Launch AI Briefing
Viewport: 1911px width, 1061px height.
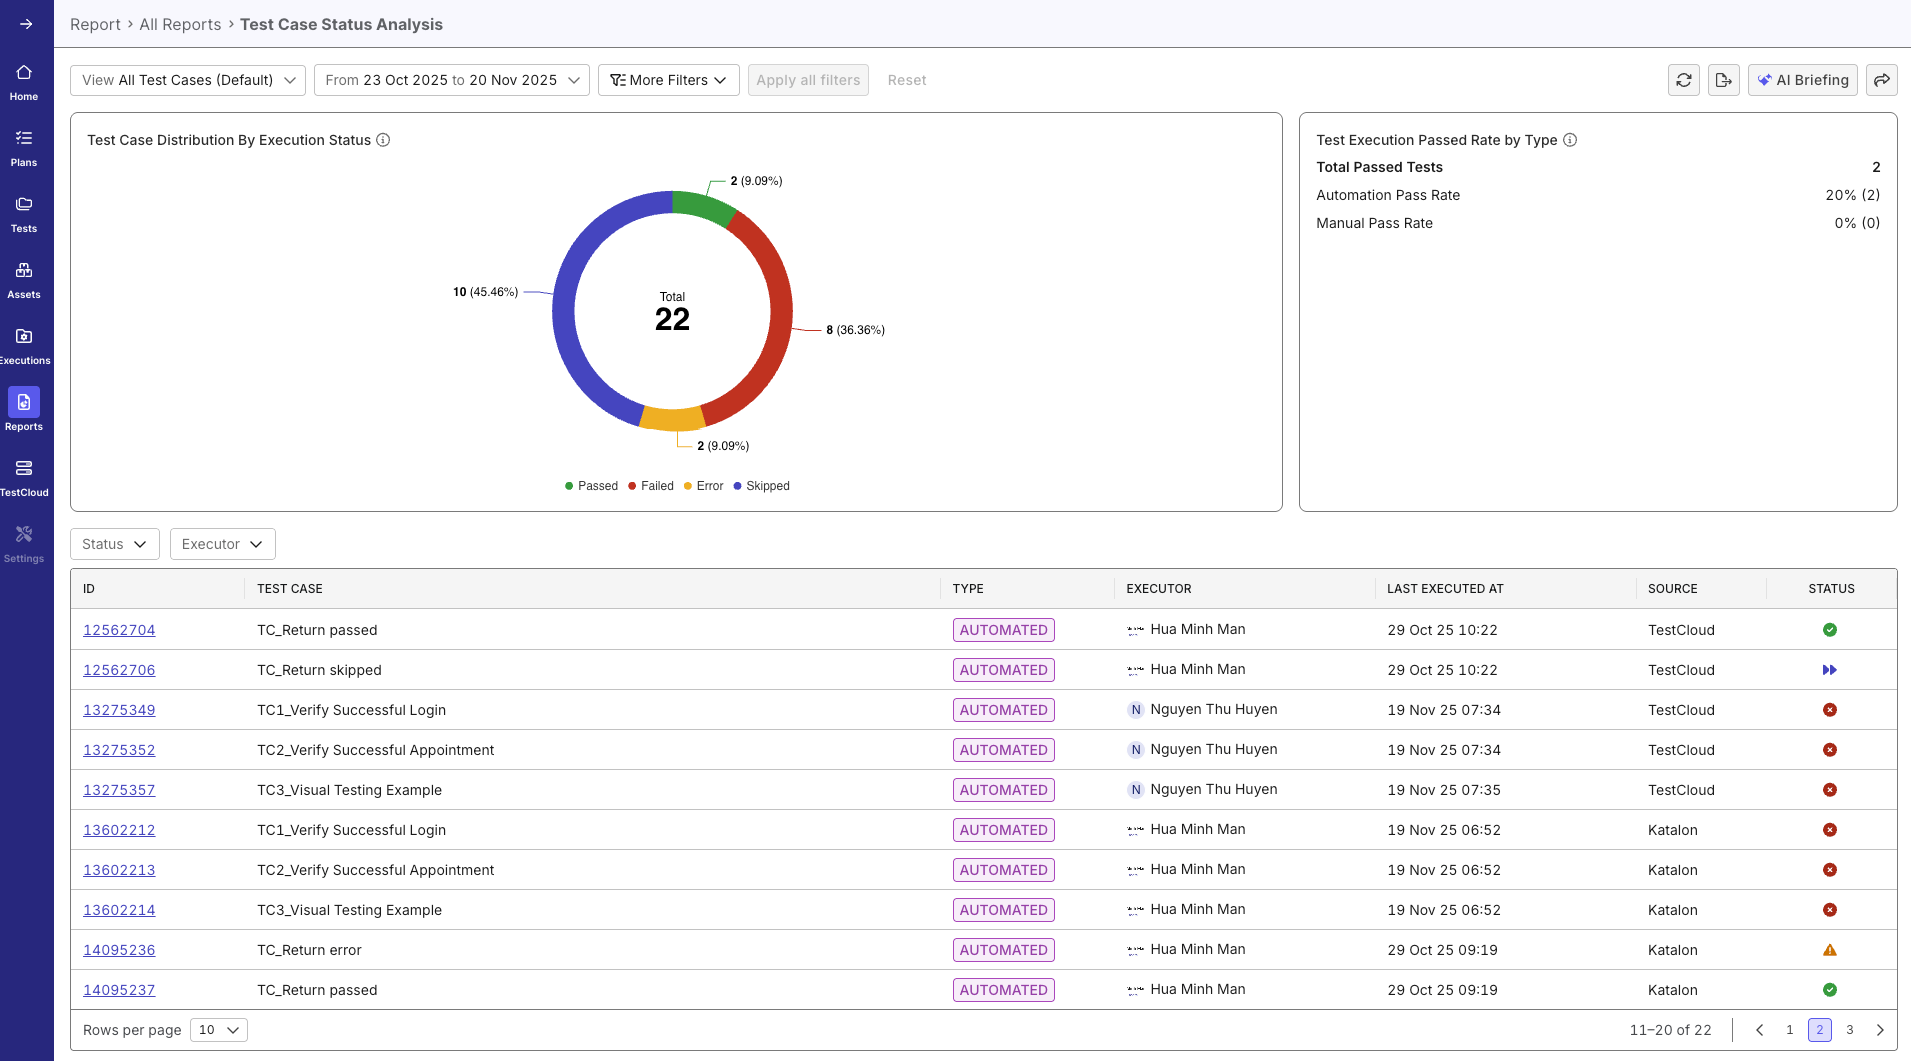pos(1802,80)
